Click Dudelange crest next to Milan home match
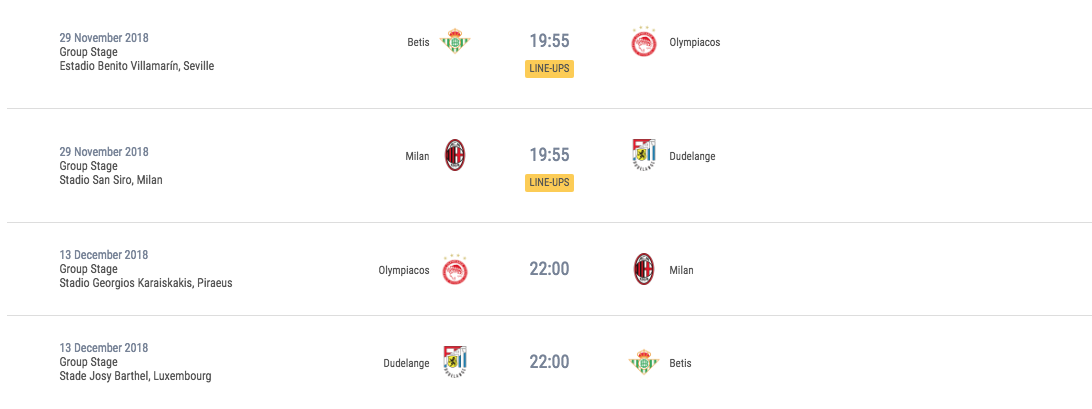The height and width of the screenshot is (409, 1092). (x=644, y=156)
